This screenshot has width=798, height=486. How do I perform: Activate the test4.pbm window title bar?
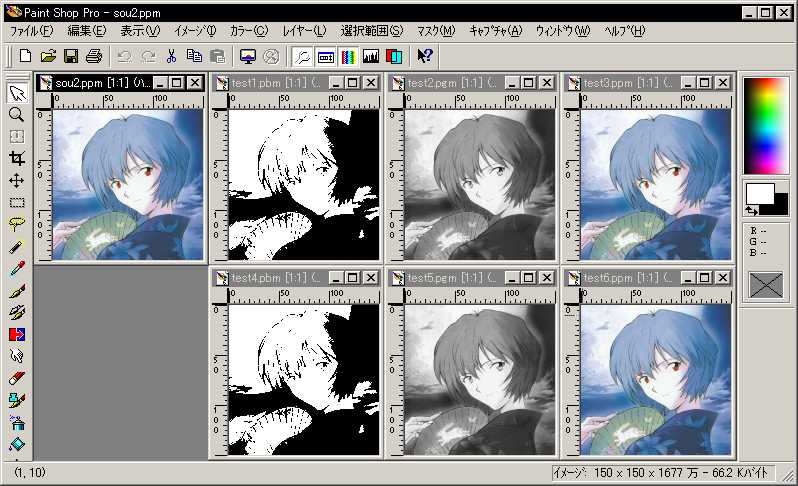point(296,278)
